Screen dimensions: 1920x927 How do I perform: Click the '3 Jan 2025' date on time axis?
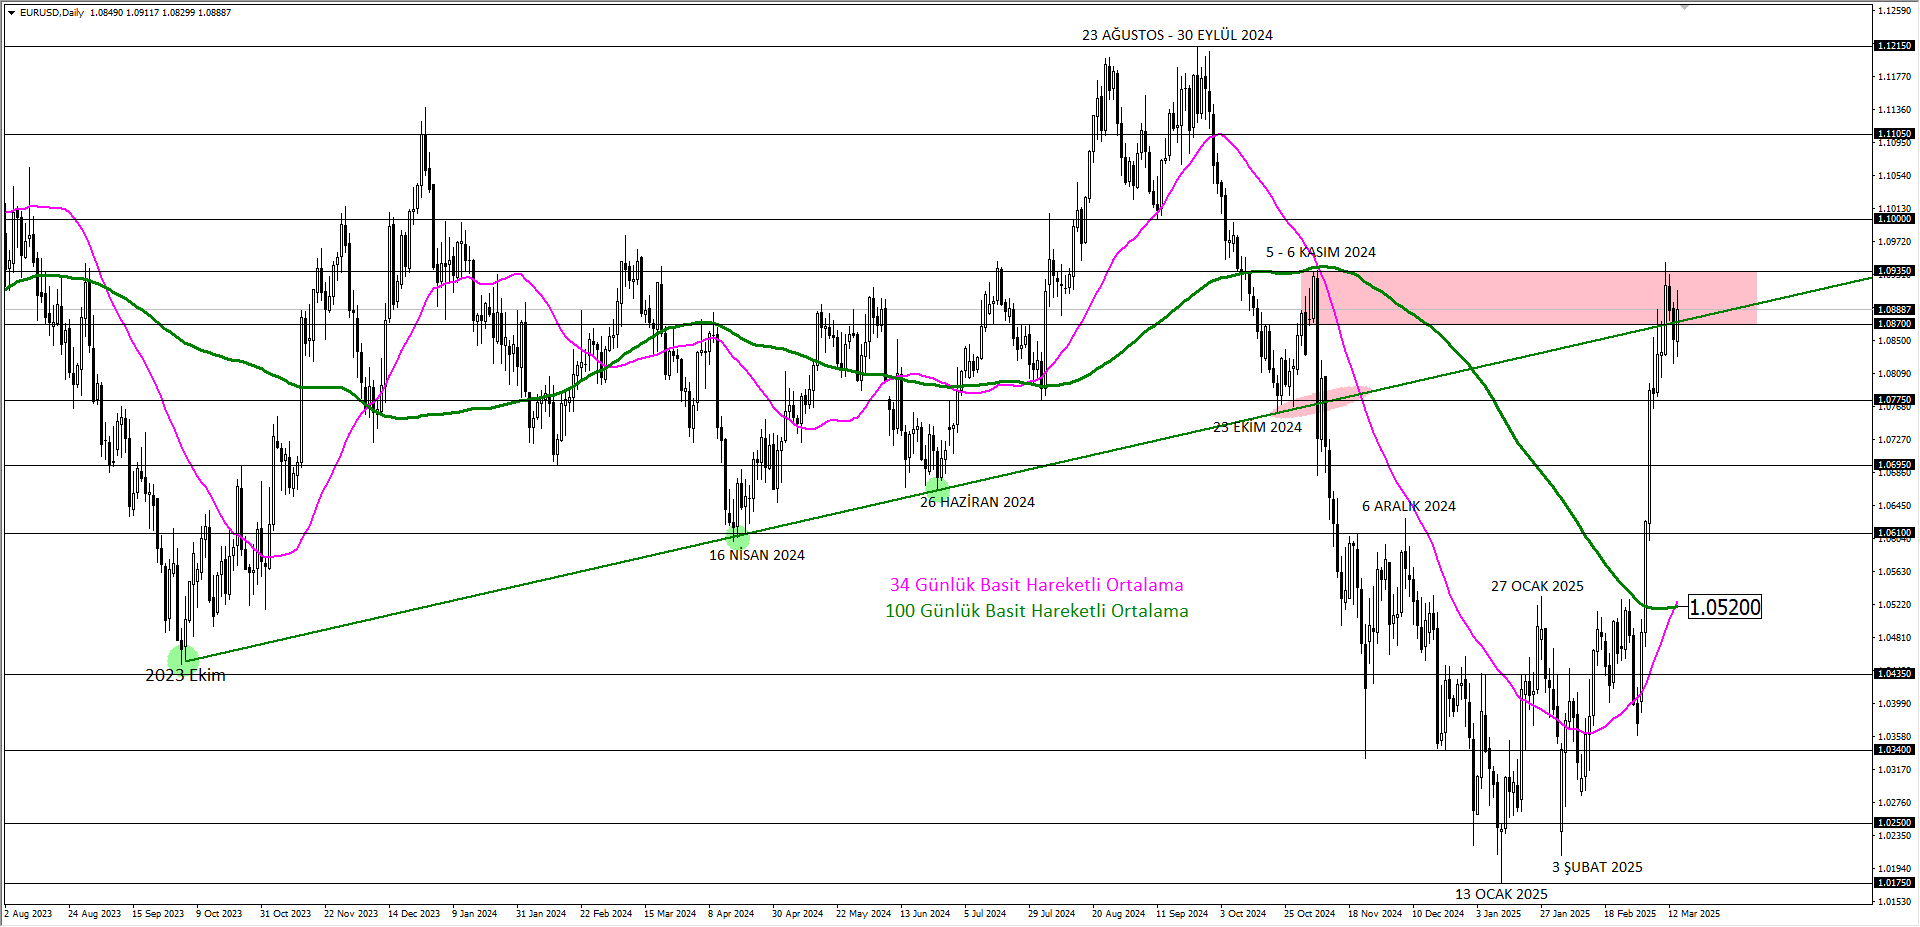(x=1498, y=914)
